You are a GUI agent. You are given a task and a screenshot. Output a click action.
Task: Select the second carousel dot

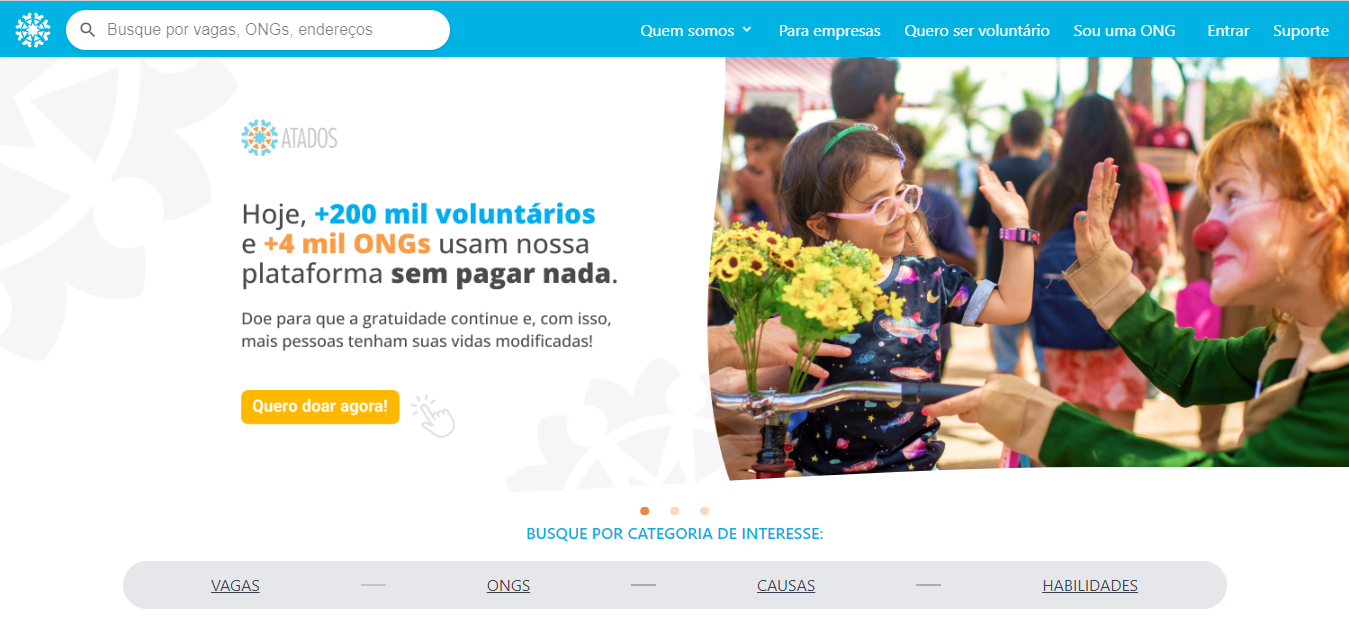coord(674,511)
